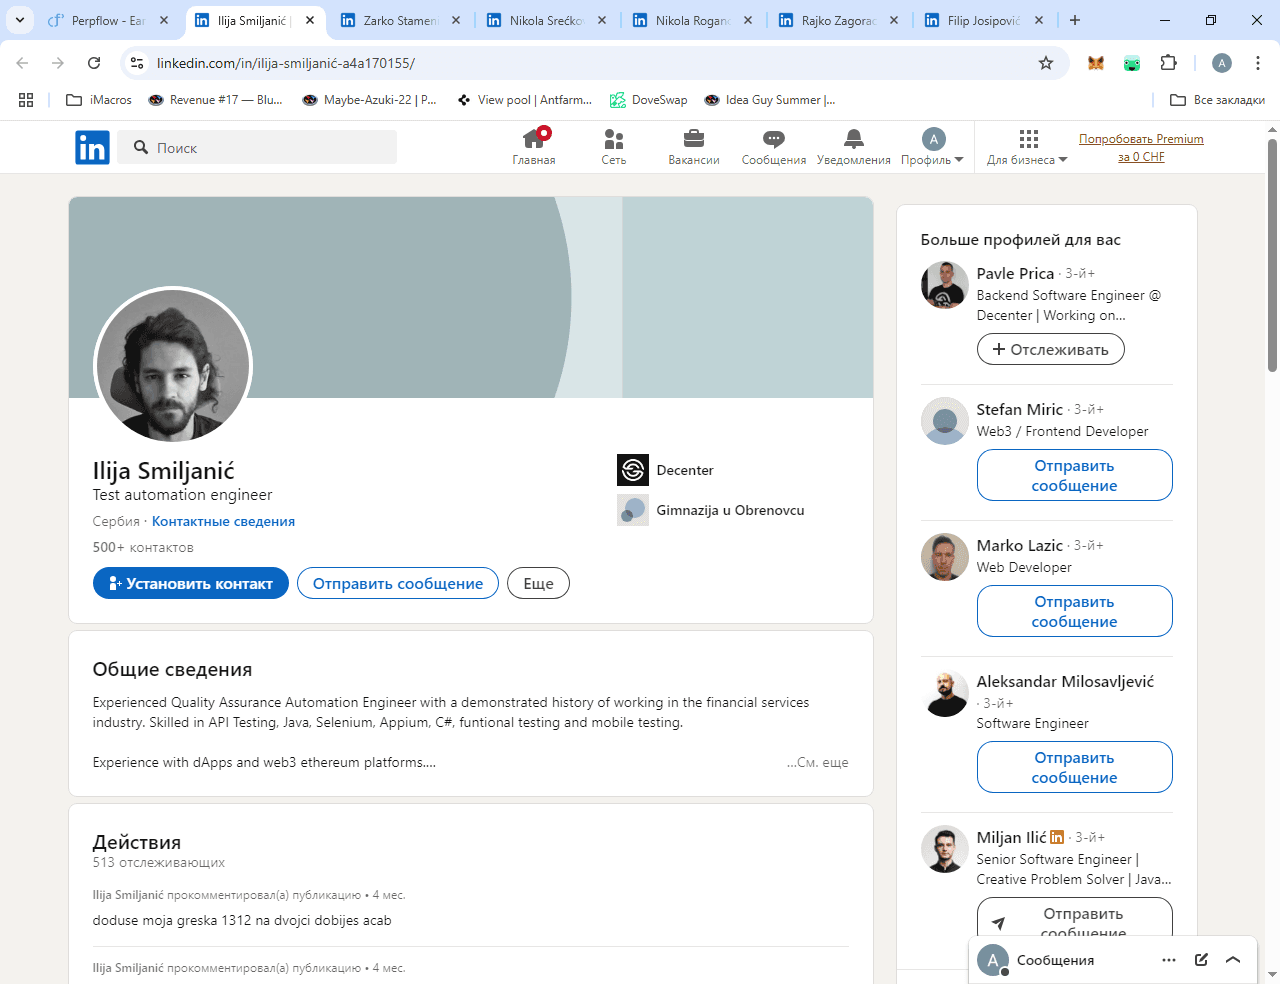
Task: Open tab search dropdown arrow
Action: click(x=19, y=20)
